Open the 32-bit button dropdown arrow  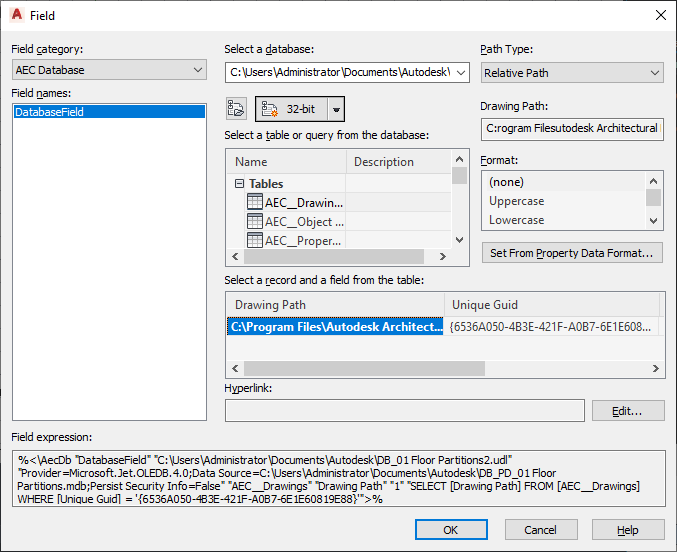click(336, 109)
